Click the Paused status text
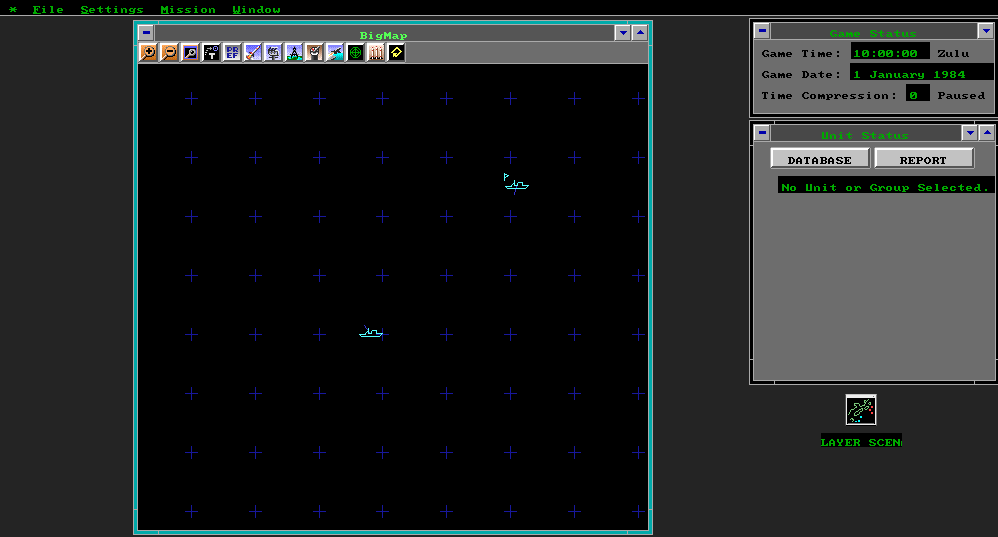The image size is (998, 537). (x=961, y=95)
